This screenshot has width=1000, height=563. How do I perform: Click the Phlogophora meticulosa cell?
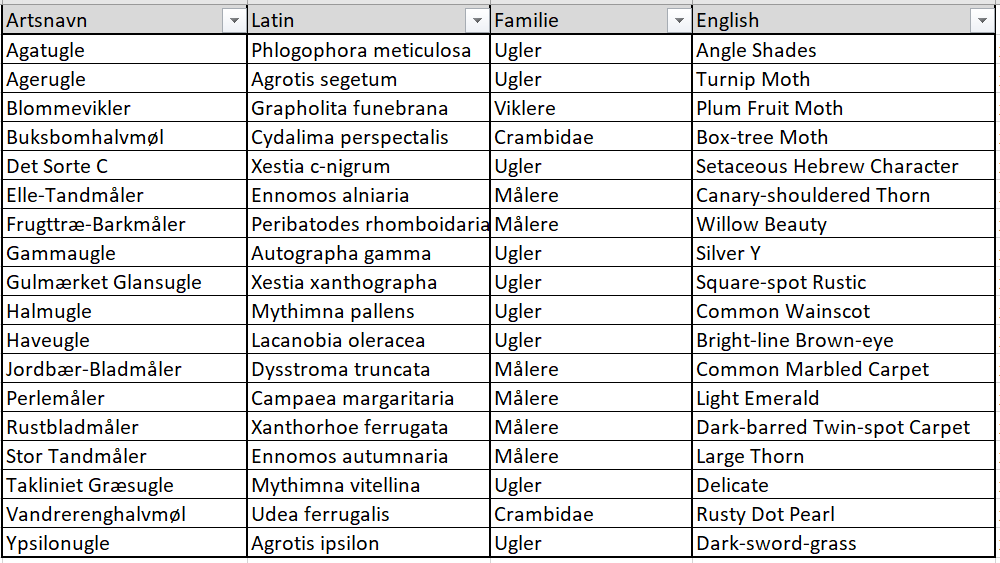(x=368, y=50)
